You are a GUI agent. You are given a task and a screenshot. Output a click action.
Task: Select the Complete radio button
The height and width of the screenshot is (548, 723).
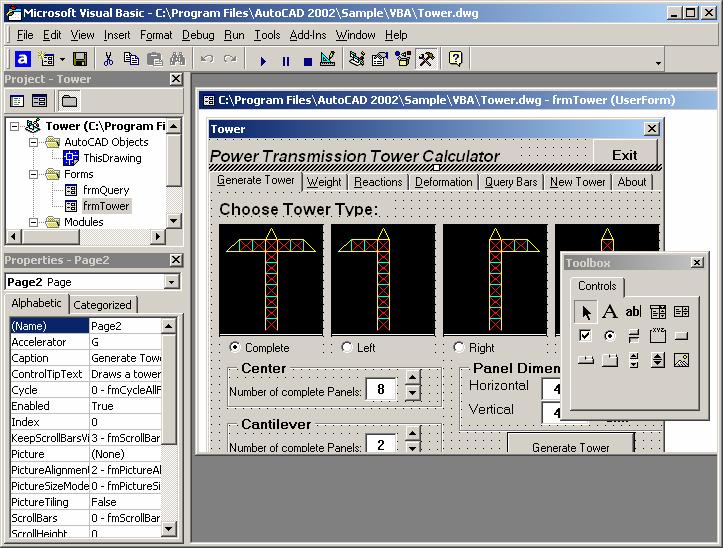click(235, 347)
